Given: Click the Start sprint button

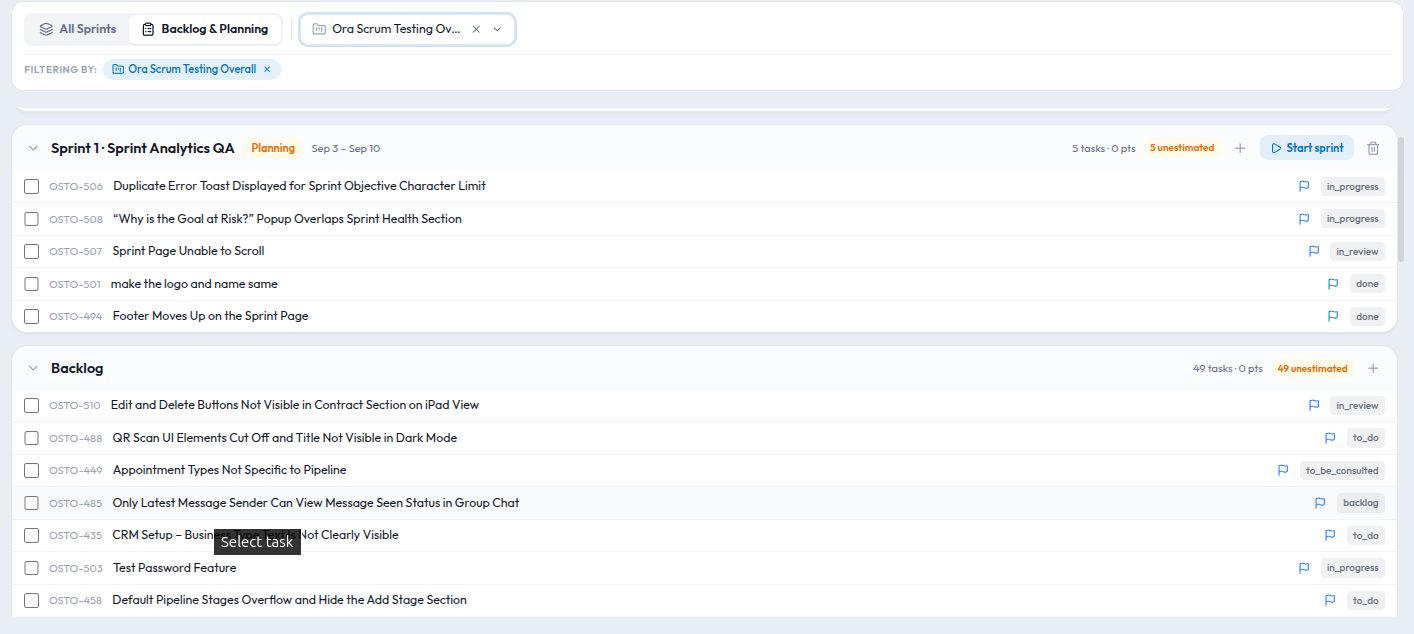Looking at the screenshot, I should (1307, 148).
